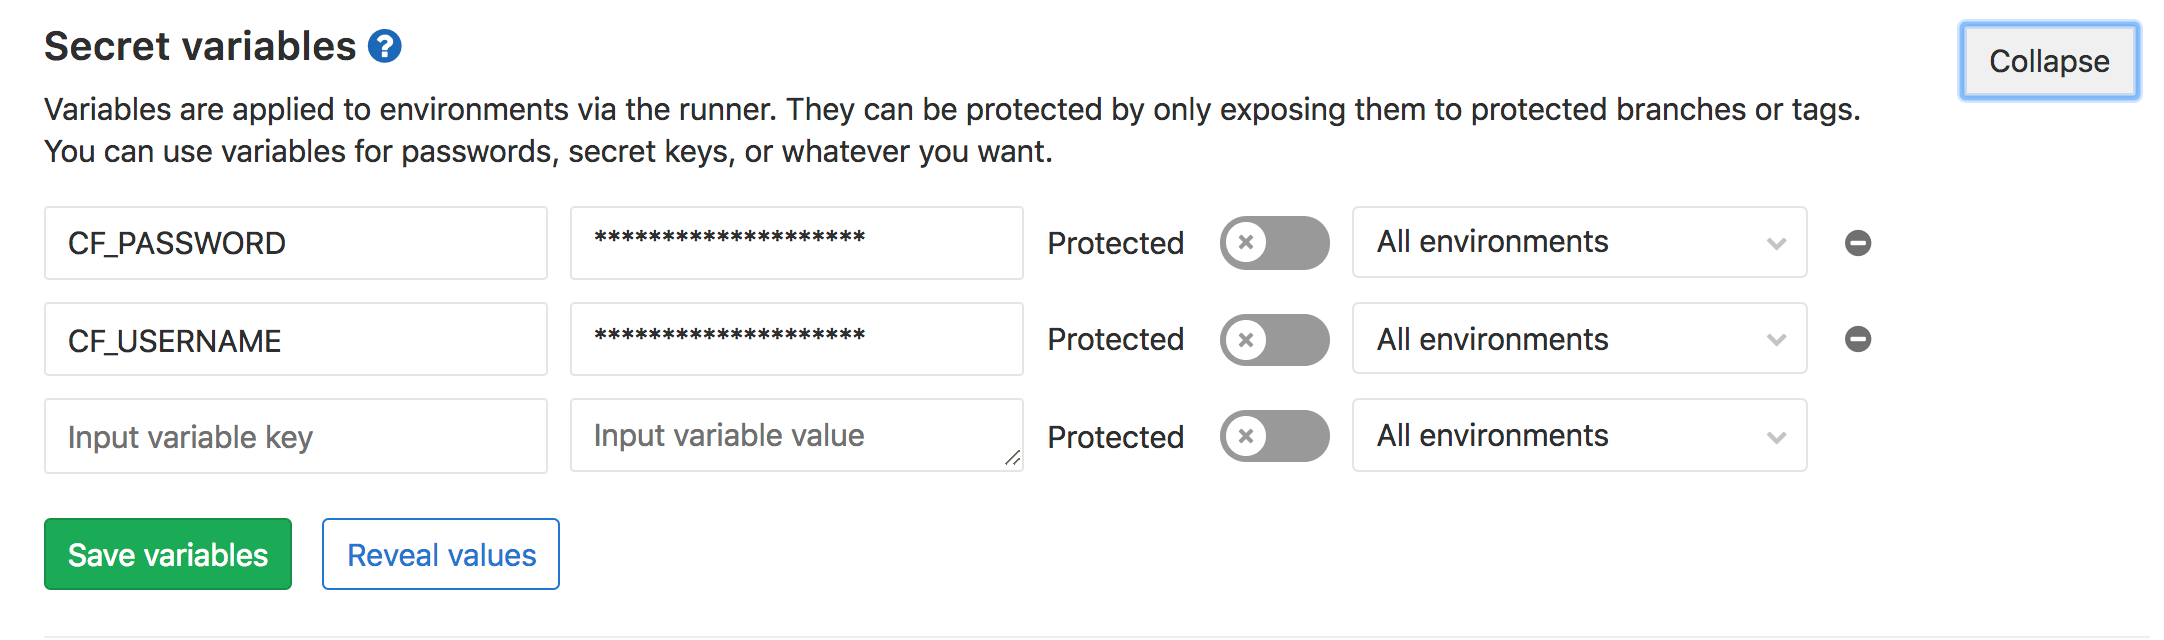Save the secret variables
2164x640 pixels.
[x=167, y=554]
